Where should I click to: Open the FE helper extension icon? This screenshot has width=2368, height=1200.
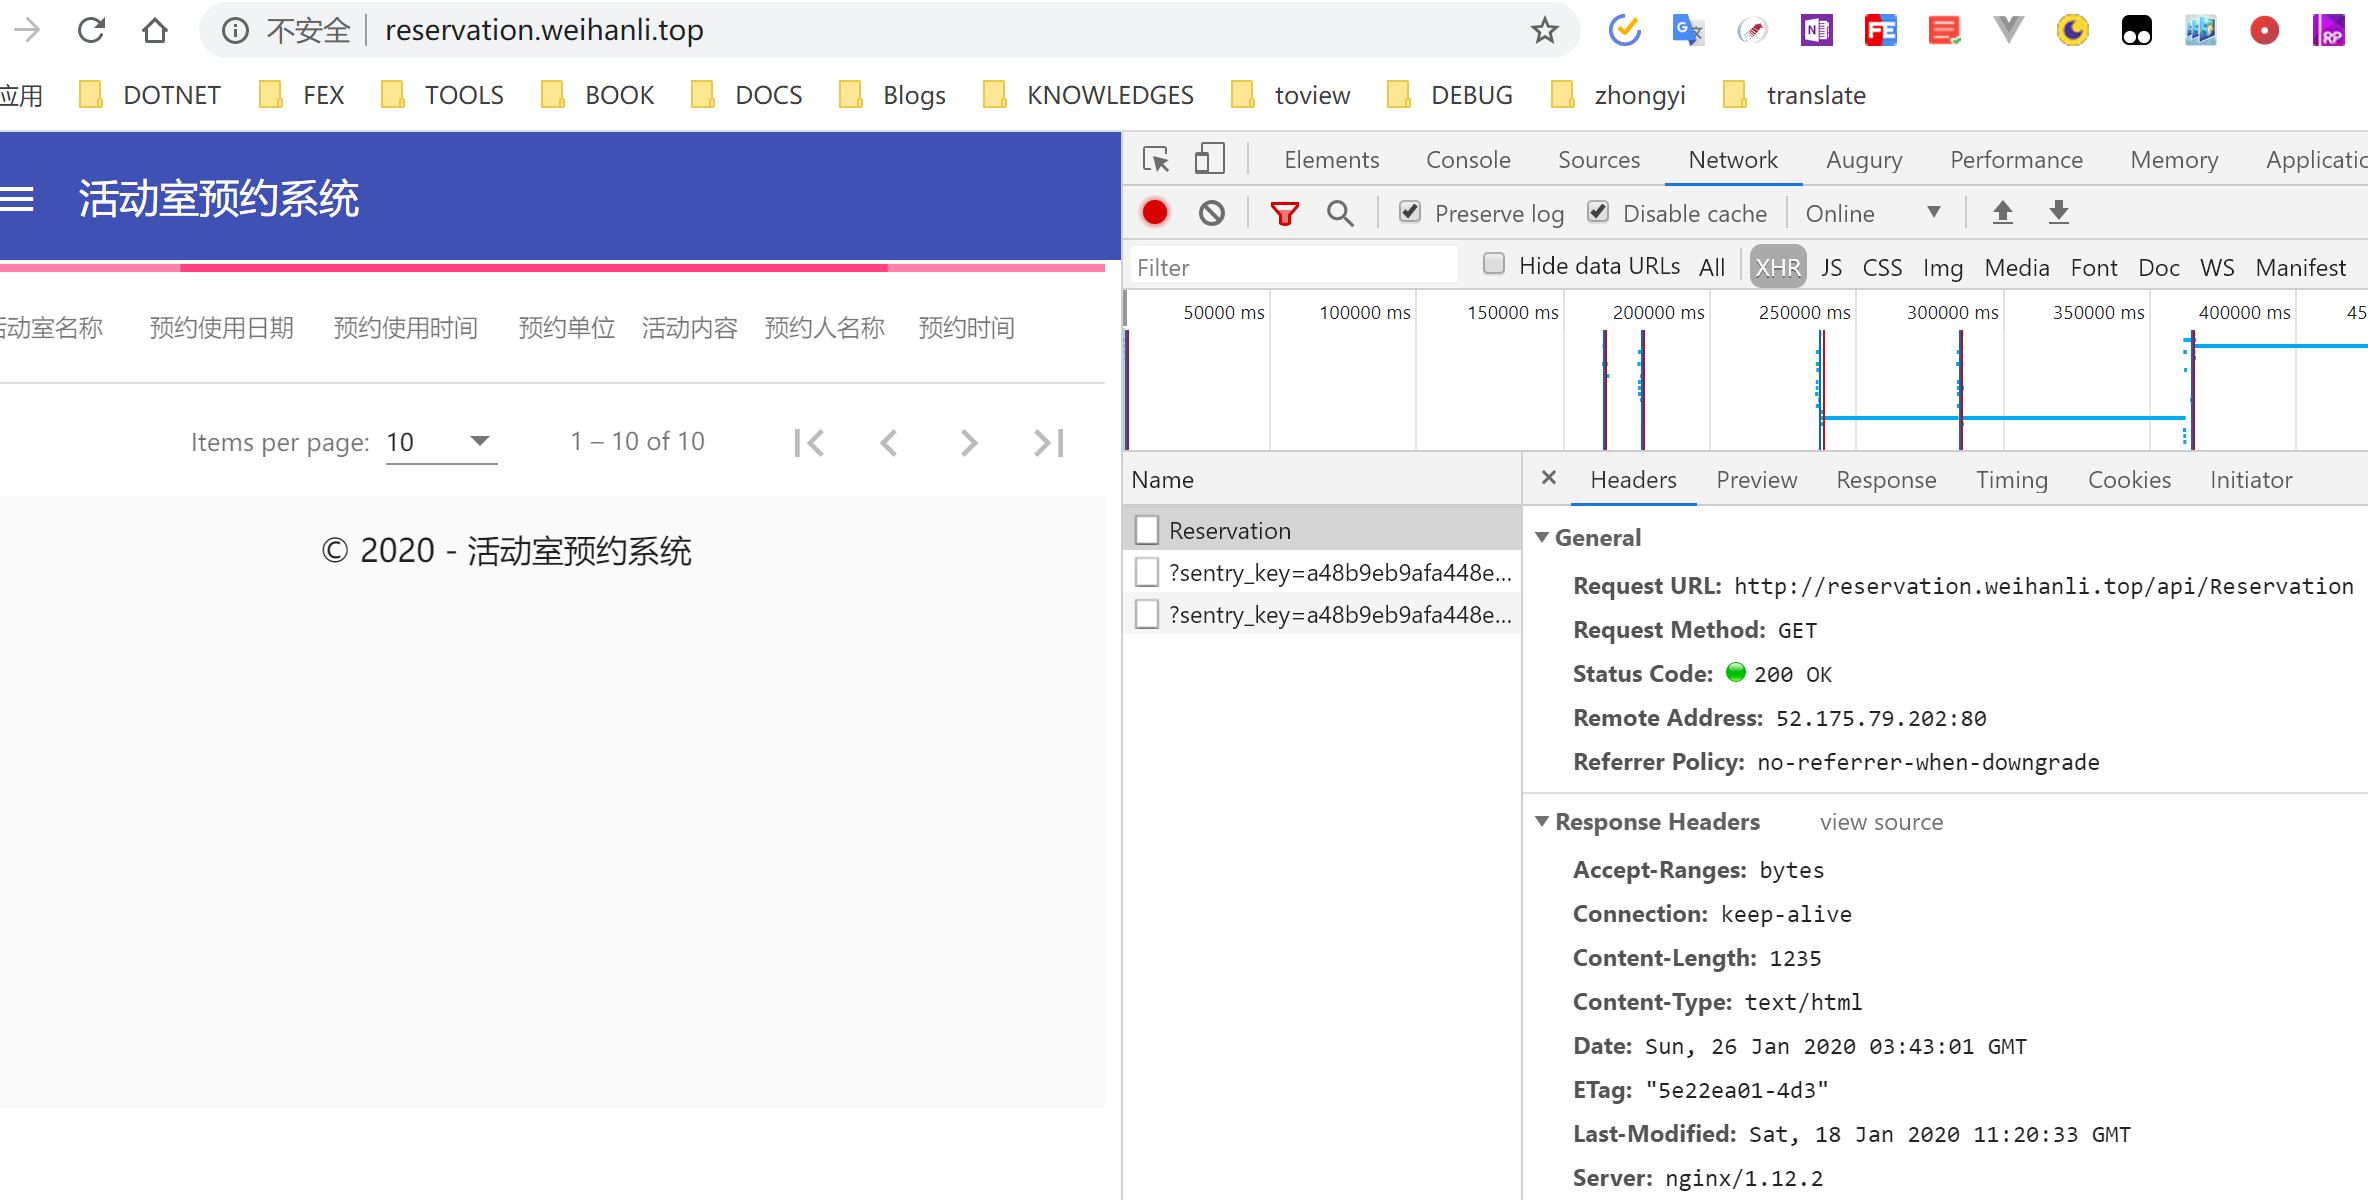(1881, 30)
